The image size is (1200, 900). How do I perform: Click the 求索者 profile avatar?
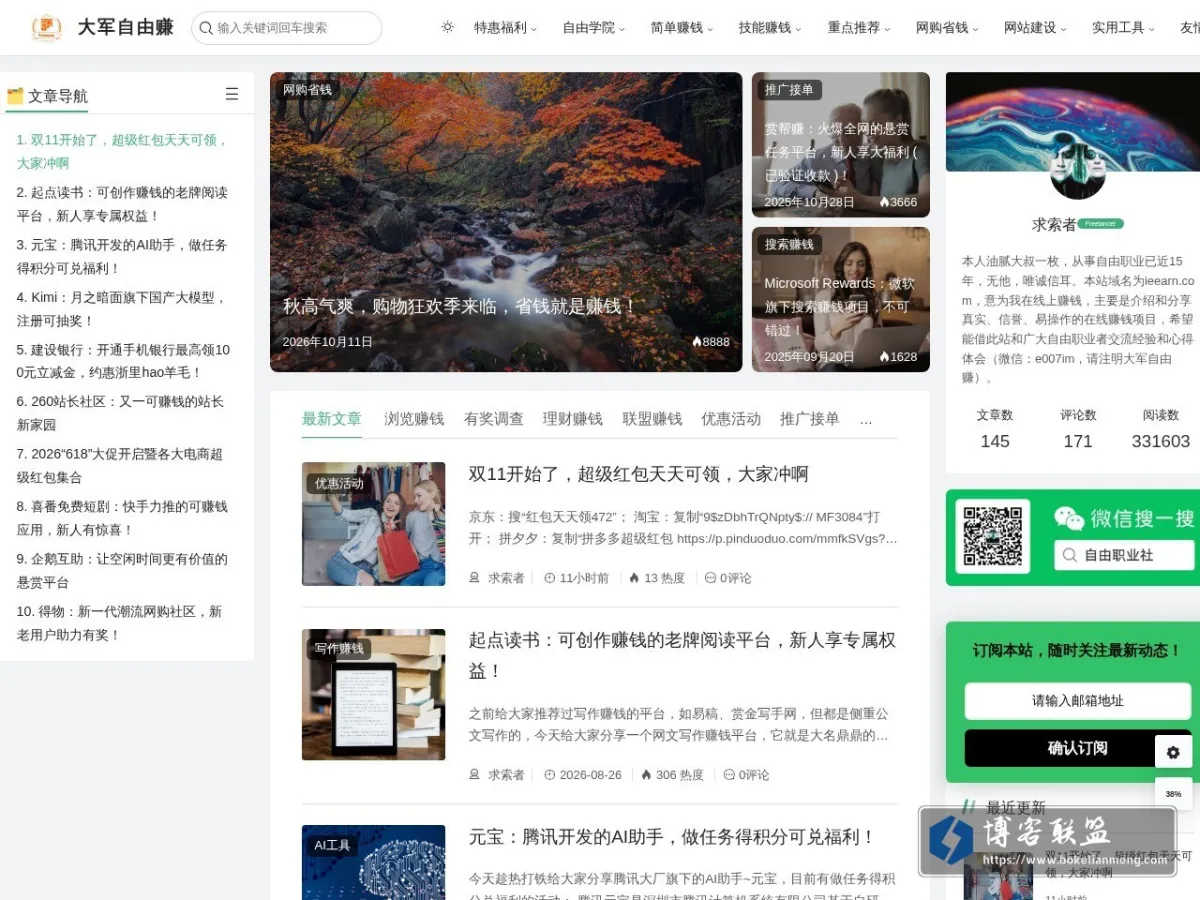(1078, 172)
